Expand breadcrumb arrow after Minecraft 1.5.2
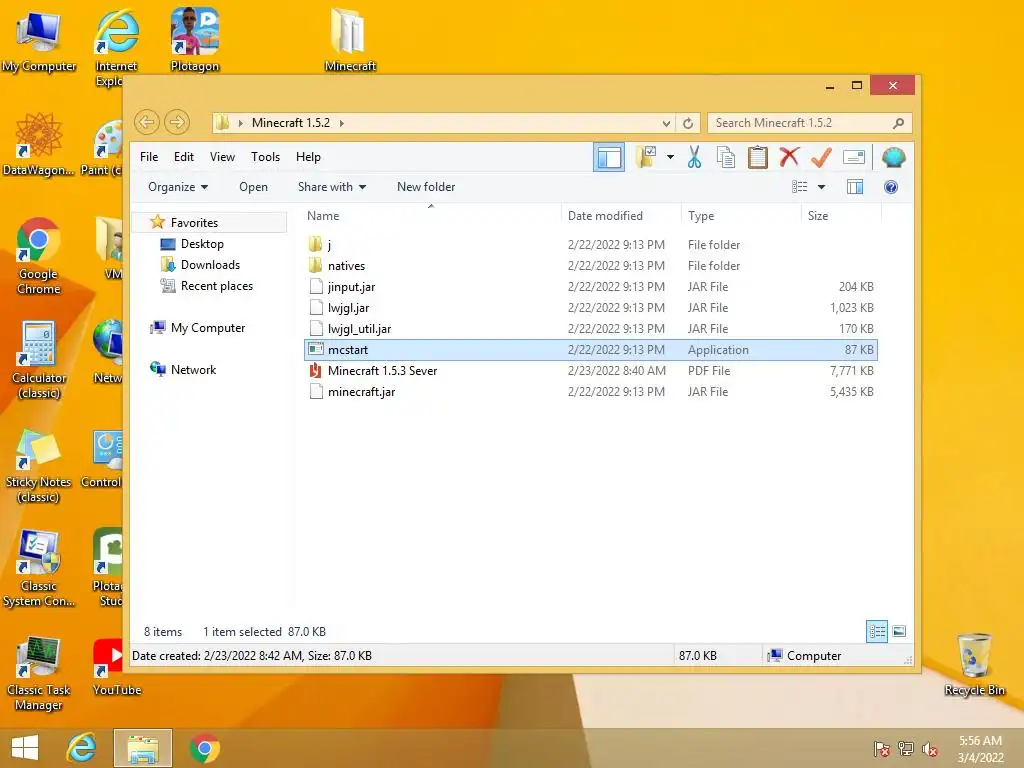This screenshot has height=768, width=1024. (342, 123)
